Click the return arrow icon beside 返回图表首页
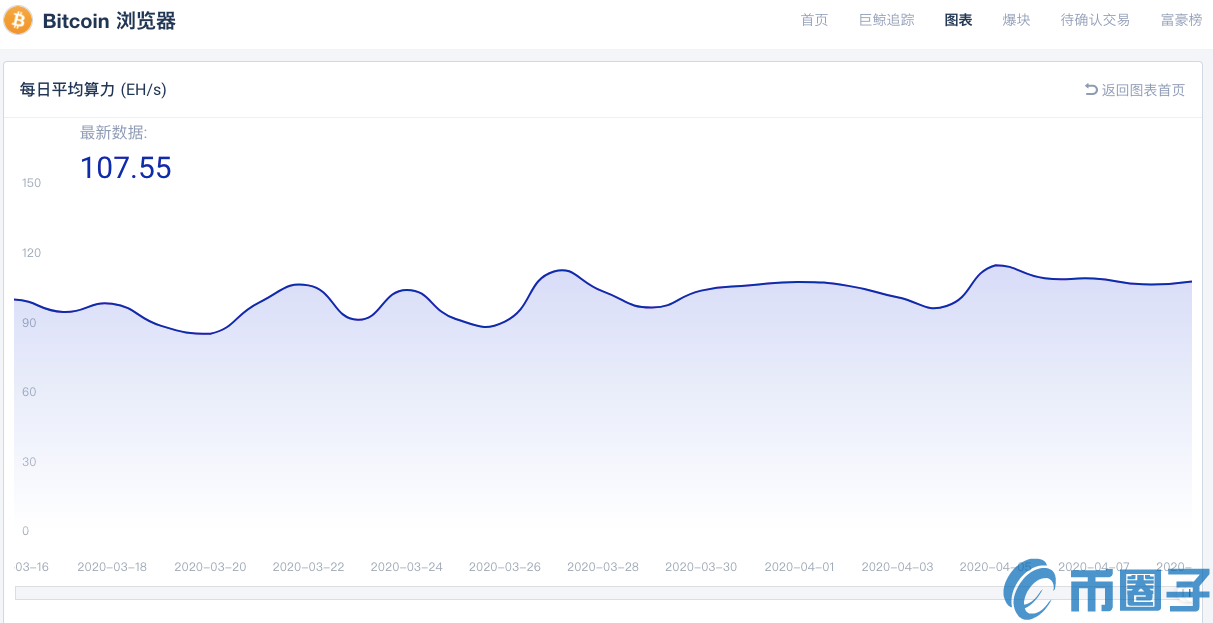Screen dimensions: 1213x623 [x=1090, y=89]
